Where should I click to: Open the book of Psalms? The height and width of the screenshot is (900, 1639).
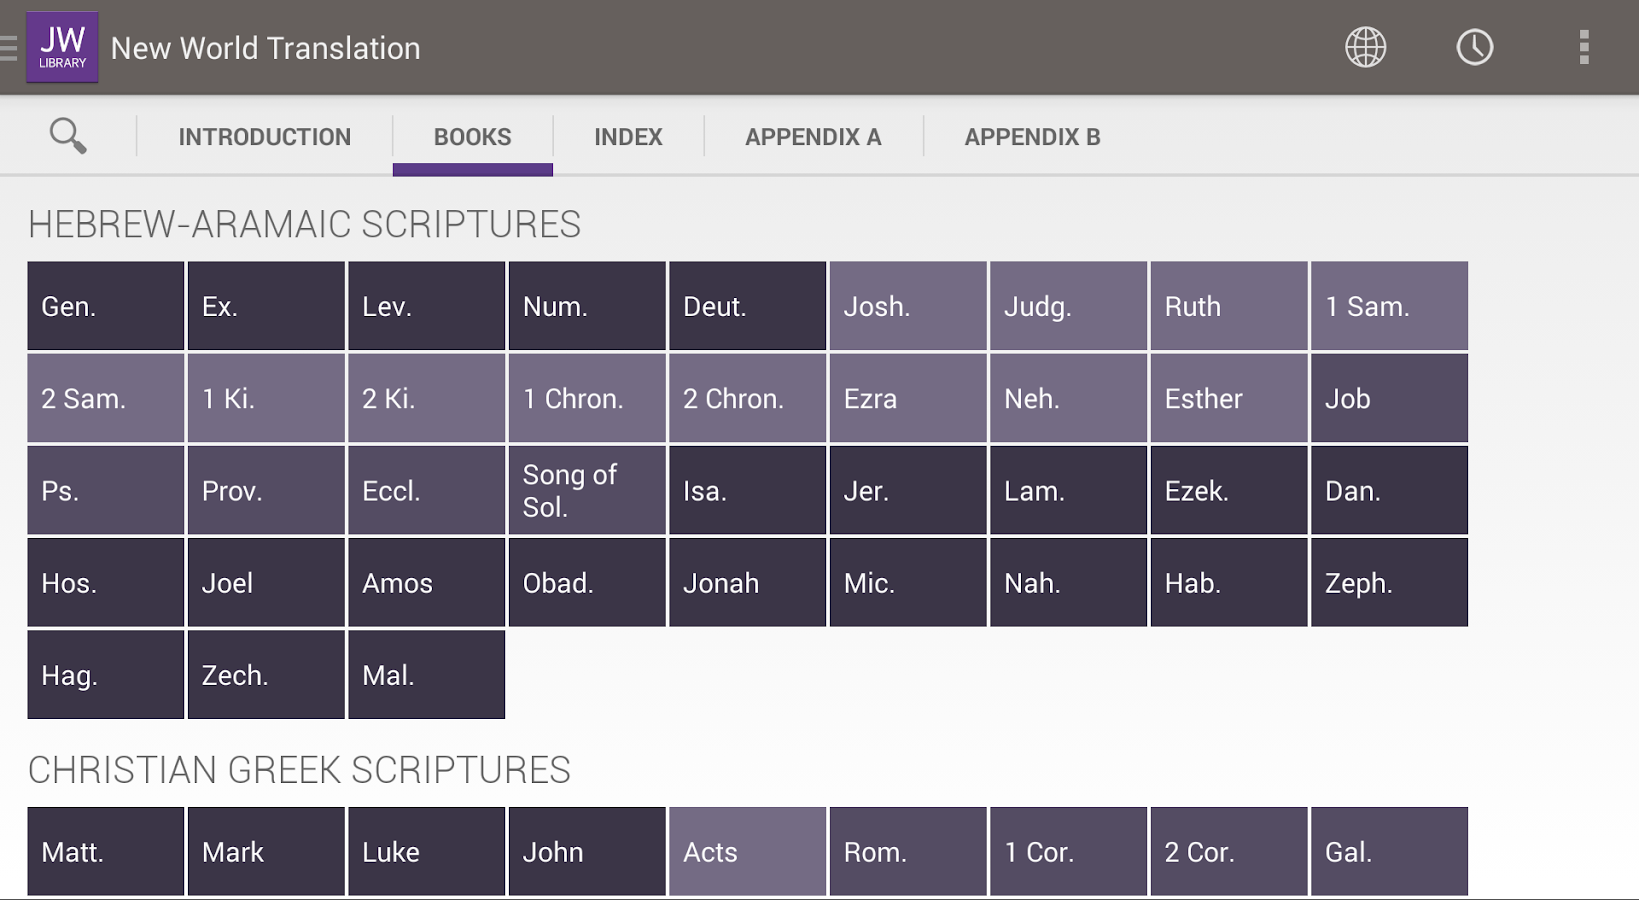pos(105,490)
